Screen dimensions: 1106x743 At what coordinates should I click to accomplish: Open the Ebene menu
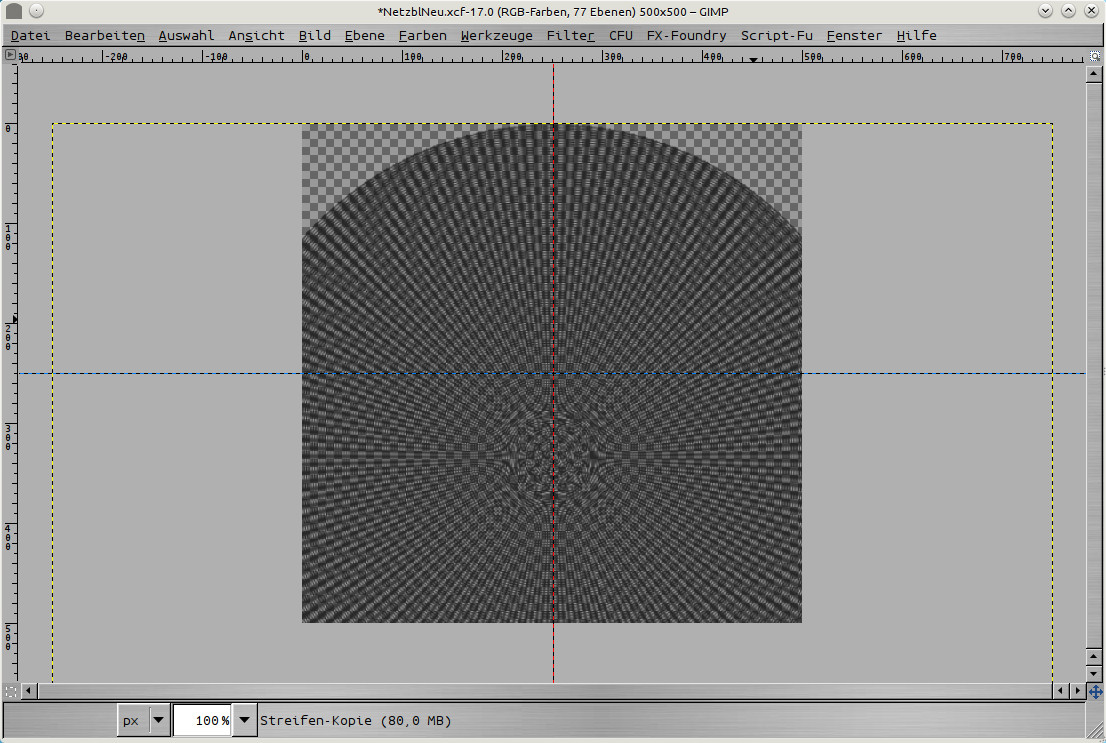tap(364, 35)
